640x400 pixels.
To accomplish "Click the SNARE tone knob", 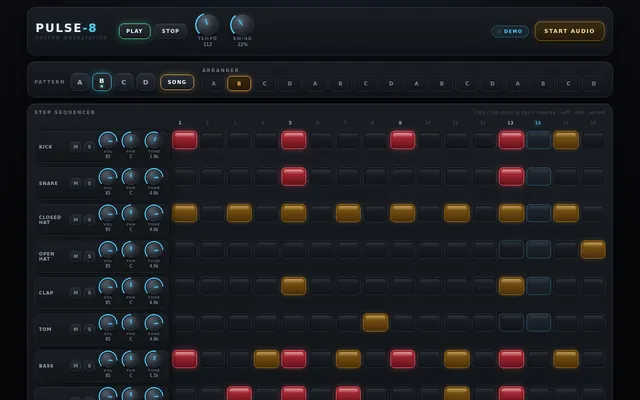I will pyautogui.click(x=154, y=178).
